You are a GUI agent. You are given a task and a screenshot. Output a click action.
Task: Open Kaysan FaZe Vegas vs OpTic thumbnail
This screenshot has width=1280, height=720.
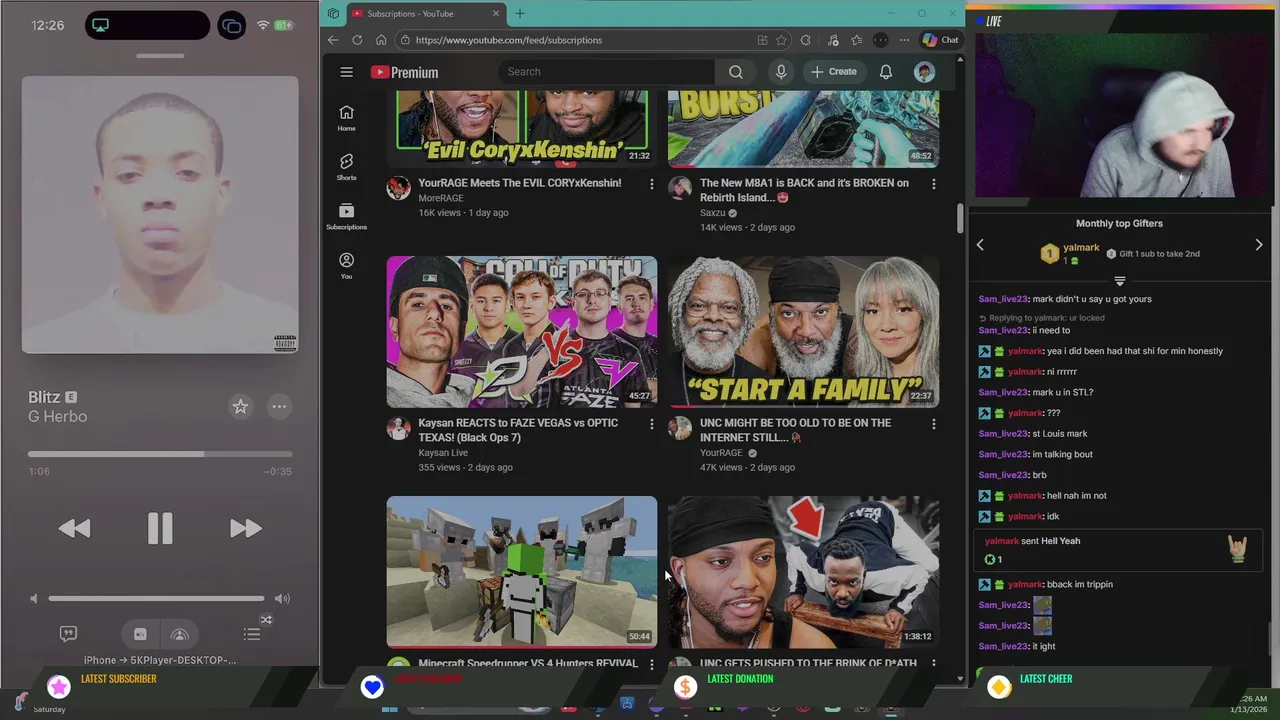click(x=522, y=331)
